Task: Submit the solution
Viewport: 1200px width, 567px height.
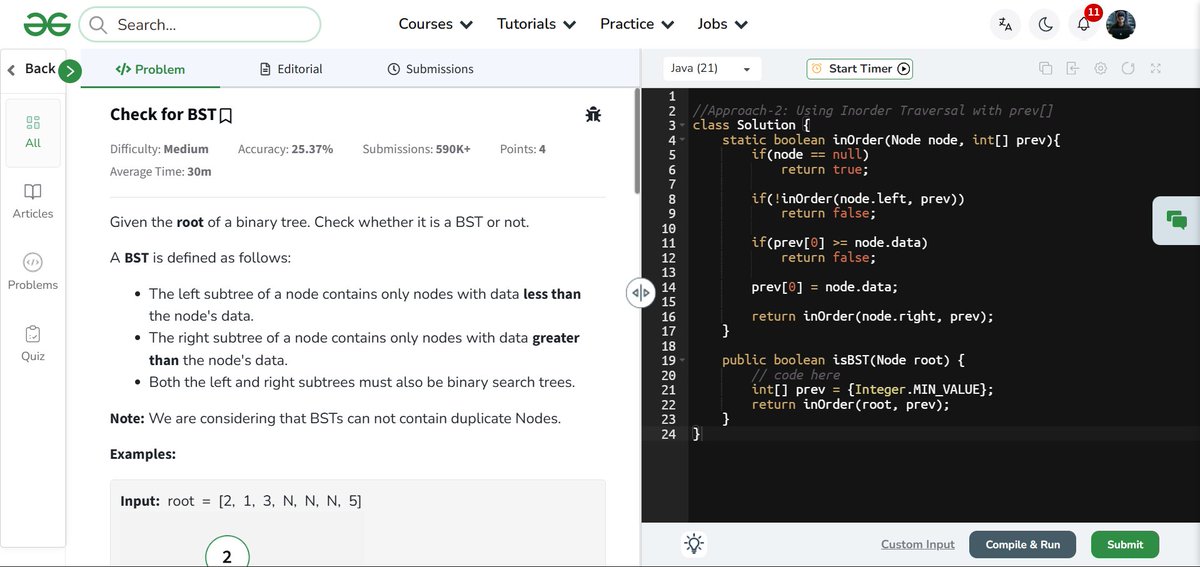Action: [1125, 544]
